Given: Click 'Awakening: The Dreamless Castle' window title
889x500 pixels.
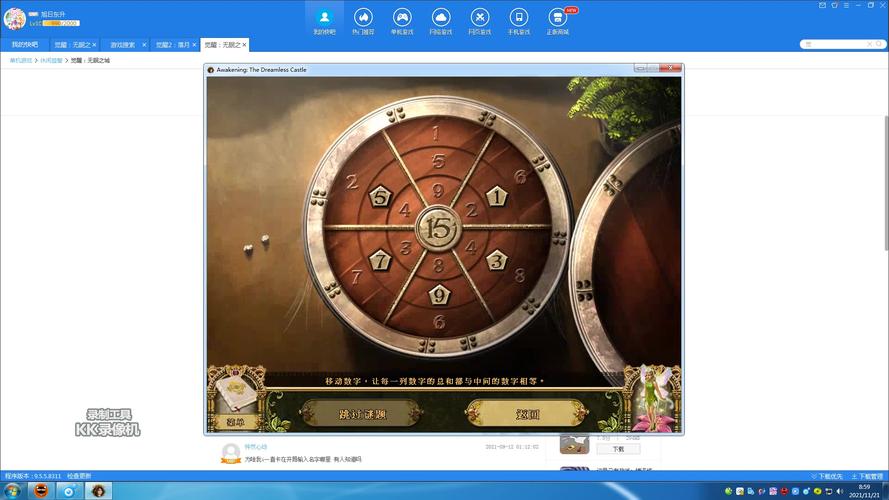Looking at the screenshot, I should [261, 70].
